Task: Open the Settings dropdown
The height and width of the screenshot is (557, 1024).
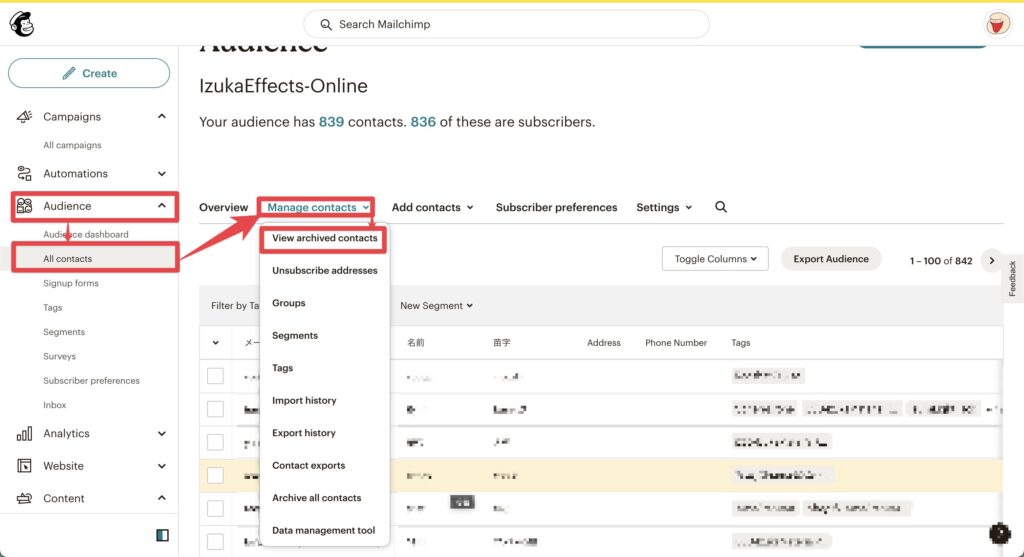Action: click(x=664, y=207)
